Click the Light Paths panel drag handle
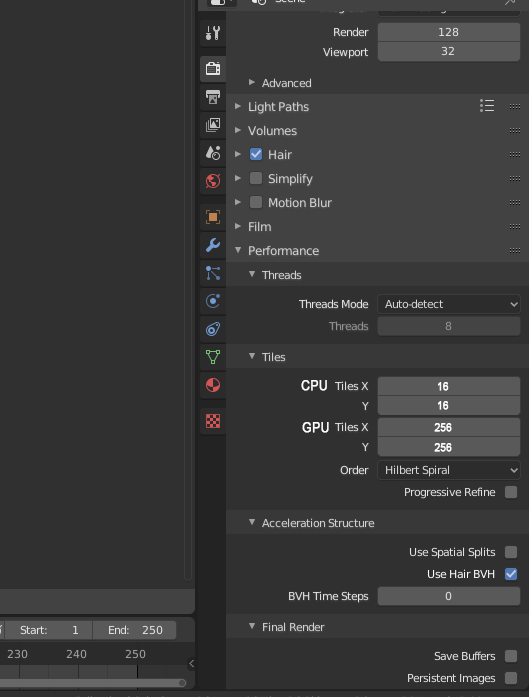Image resolution: width=529 pixels, height=697 pixels. click(x=515, y=106)
